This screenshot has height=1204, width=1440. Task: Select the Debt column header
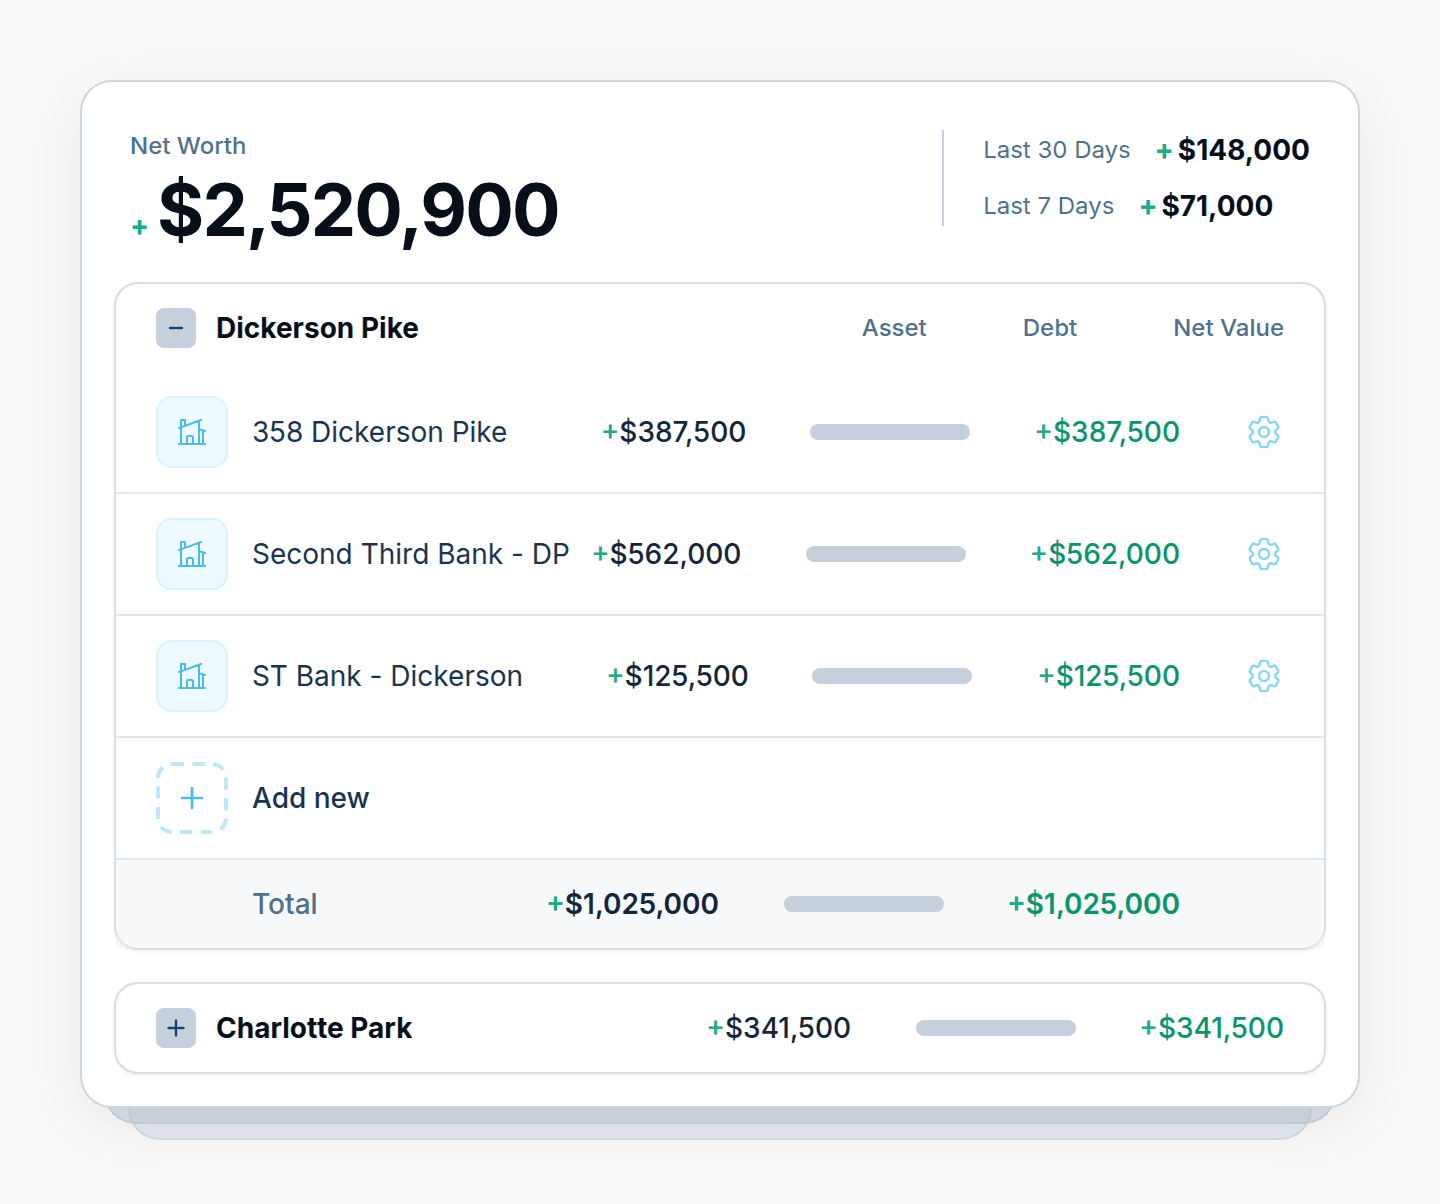pos(1049,328)
